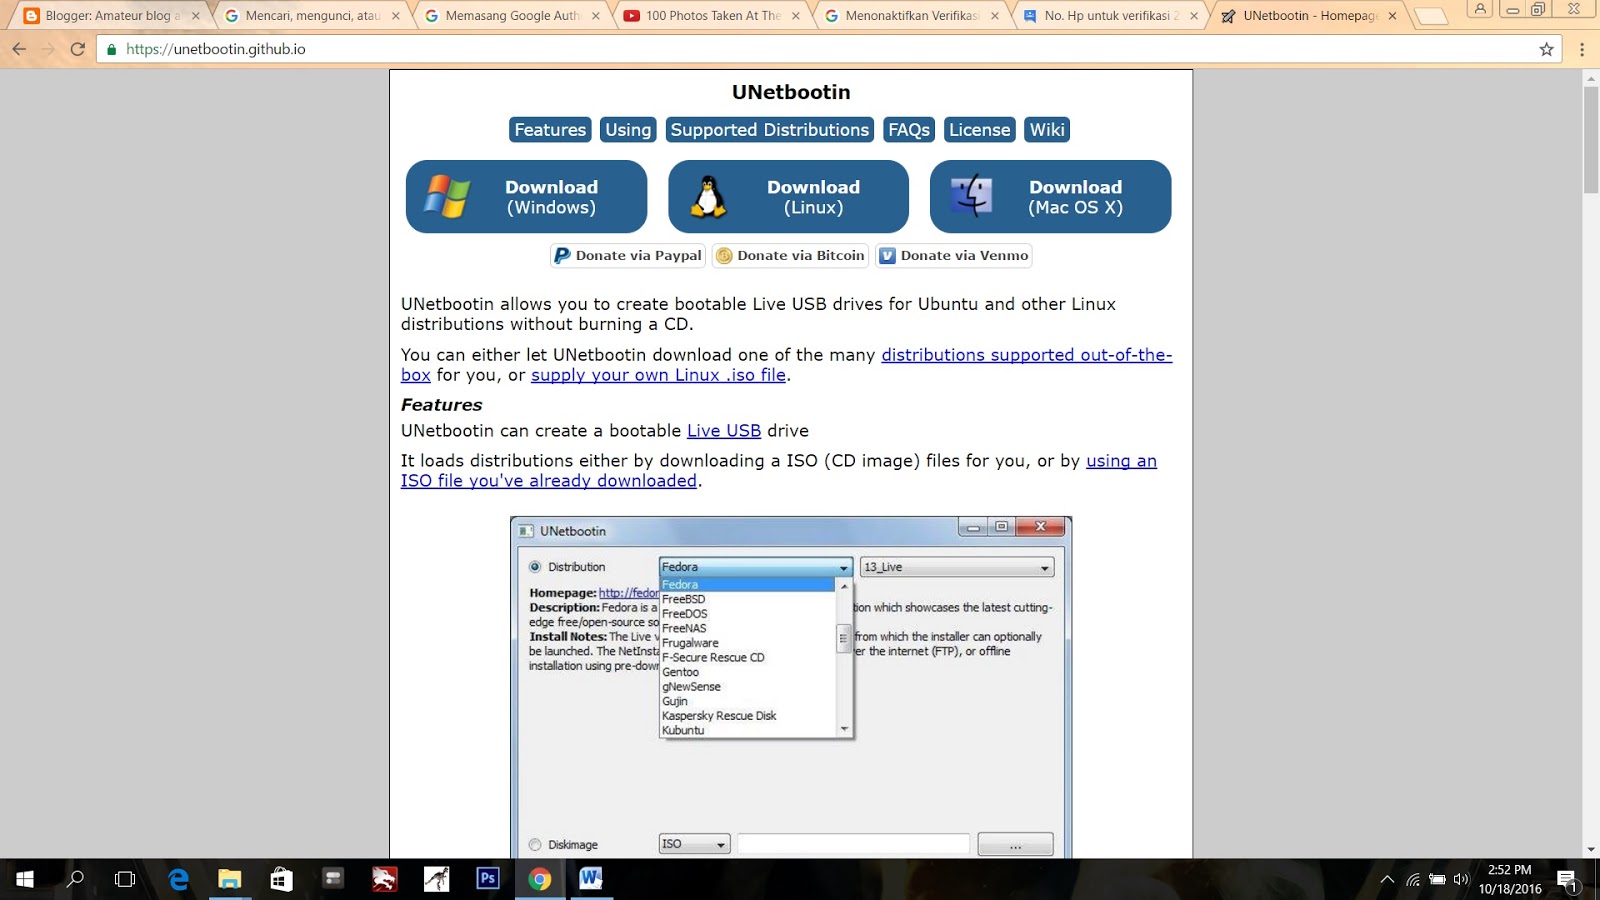1600x900 pixels.
Task: Open network status in the system tray
Action: coord(1413,880)
